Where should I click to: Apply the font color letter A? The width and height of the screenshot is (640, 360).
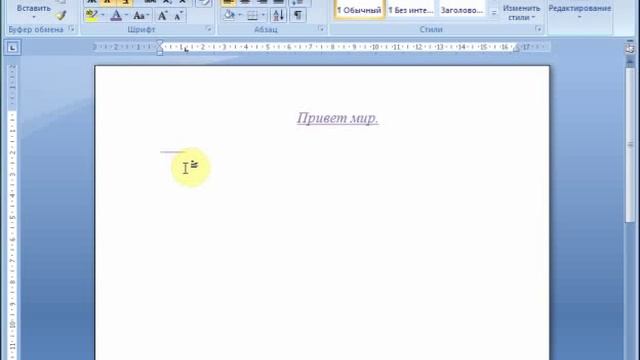tap(116, 16)
